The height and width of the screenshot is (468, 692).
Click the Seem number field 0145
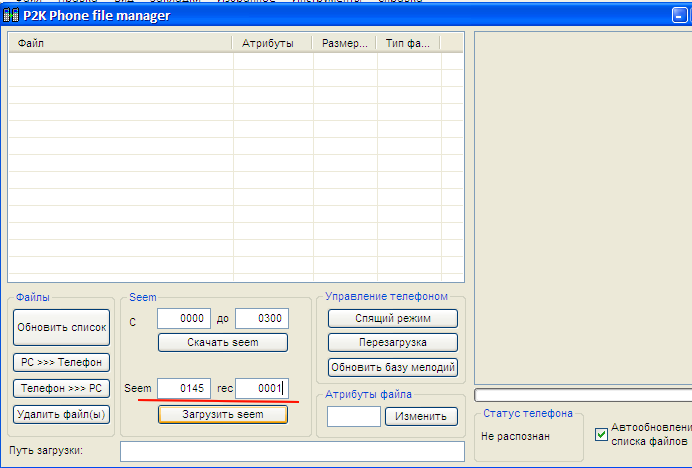pyautogui.click(x=184, y=389)
